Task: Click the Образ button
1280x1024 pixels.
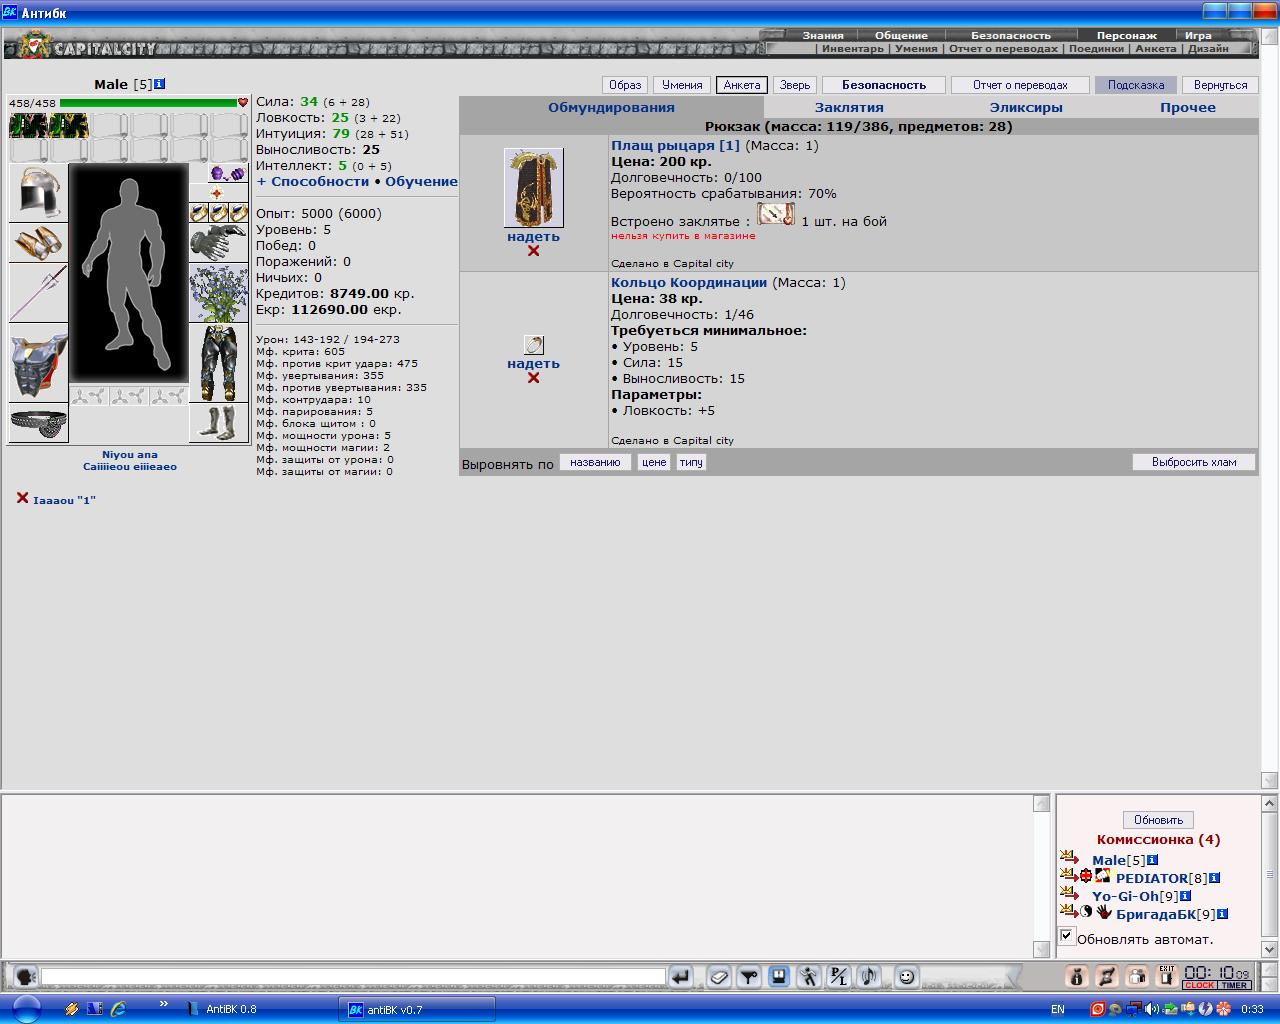Action: pos(626,85)
